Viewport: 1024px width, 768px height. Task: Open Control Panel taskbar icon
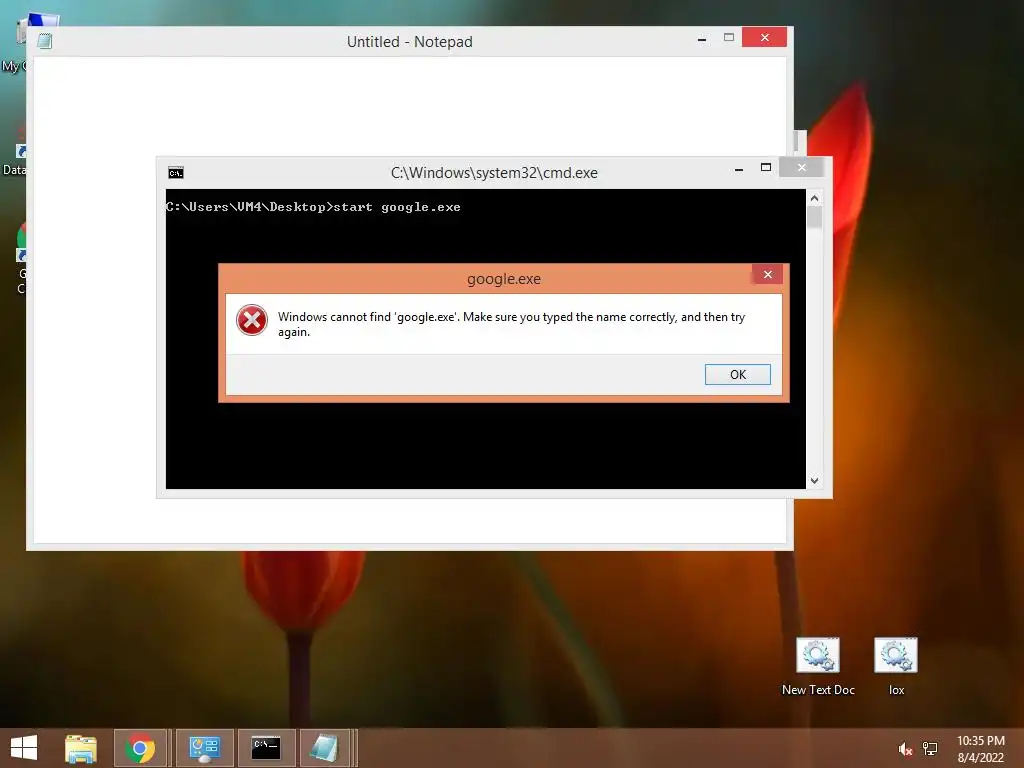click(204, 748)
